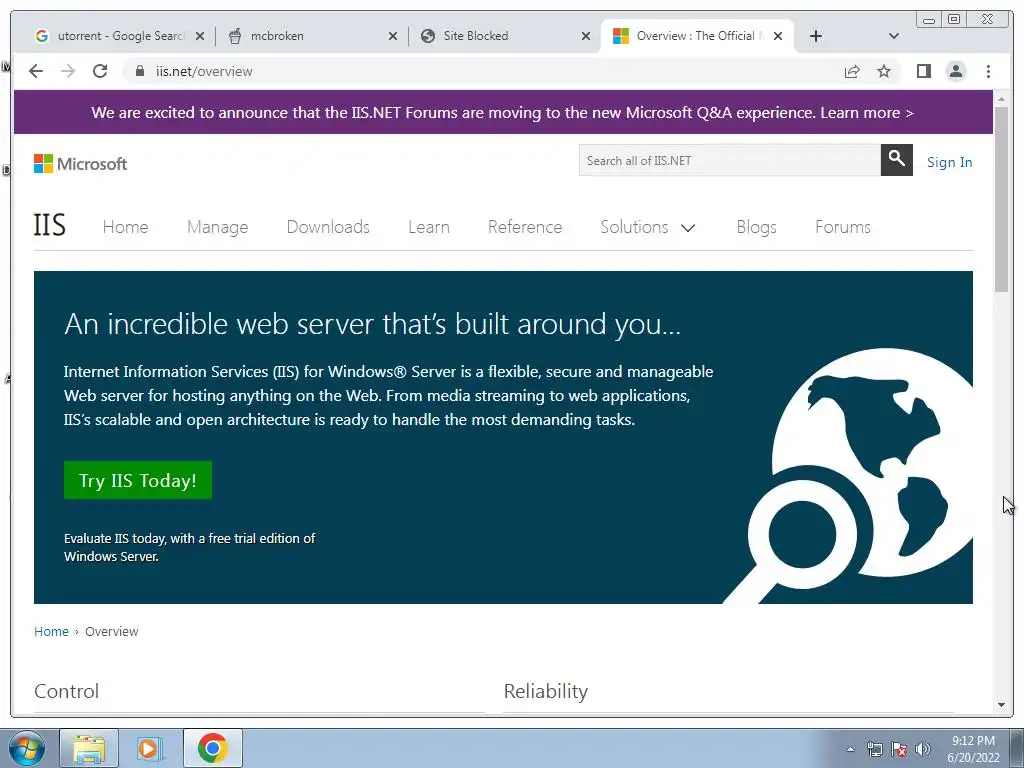Image resolution: width=1024 pixels, height=768 pixels.
Task: Expand the tab search dropdown arrow
Action: coord(894,36)
